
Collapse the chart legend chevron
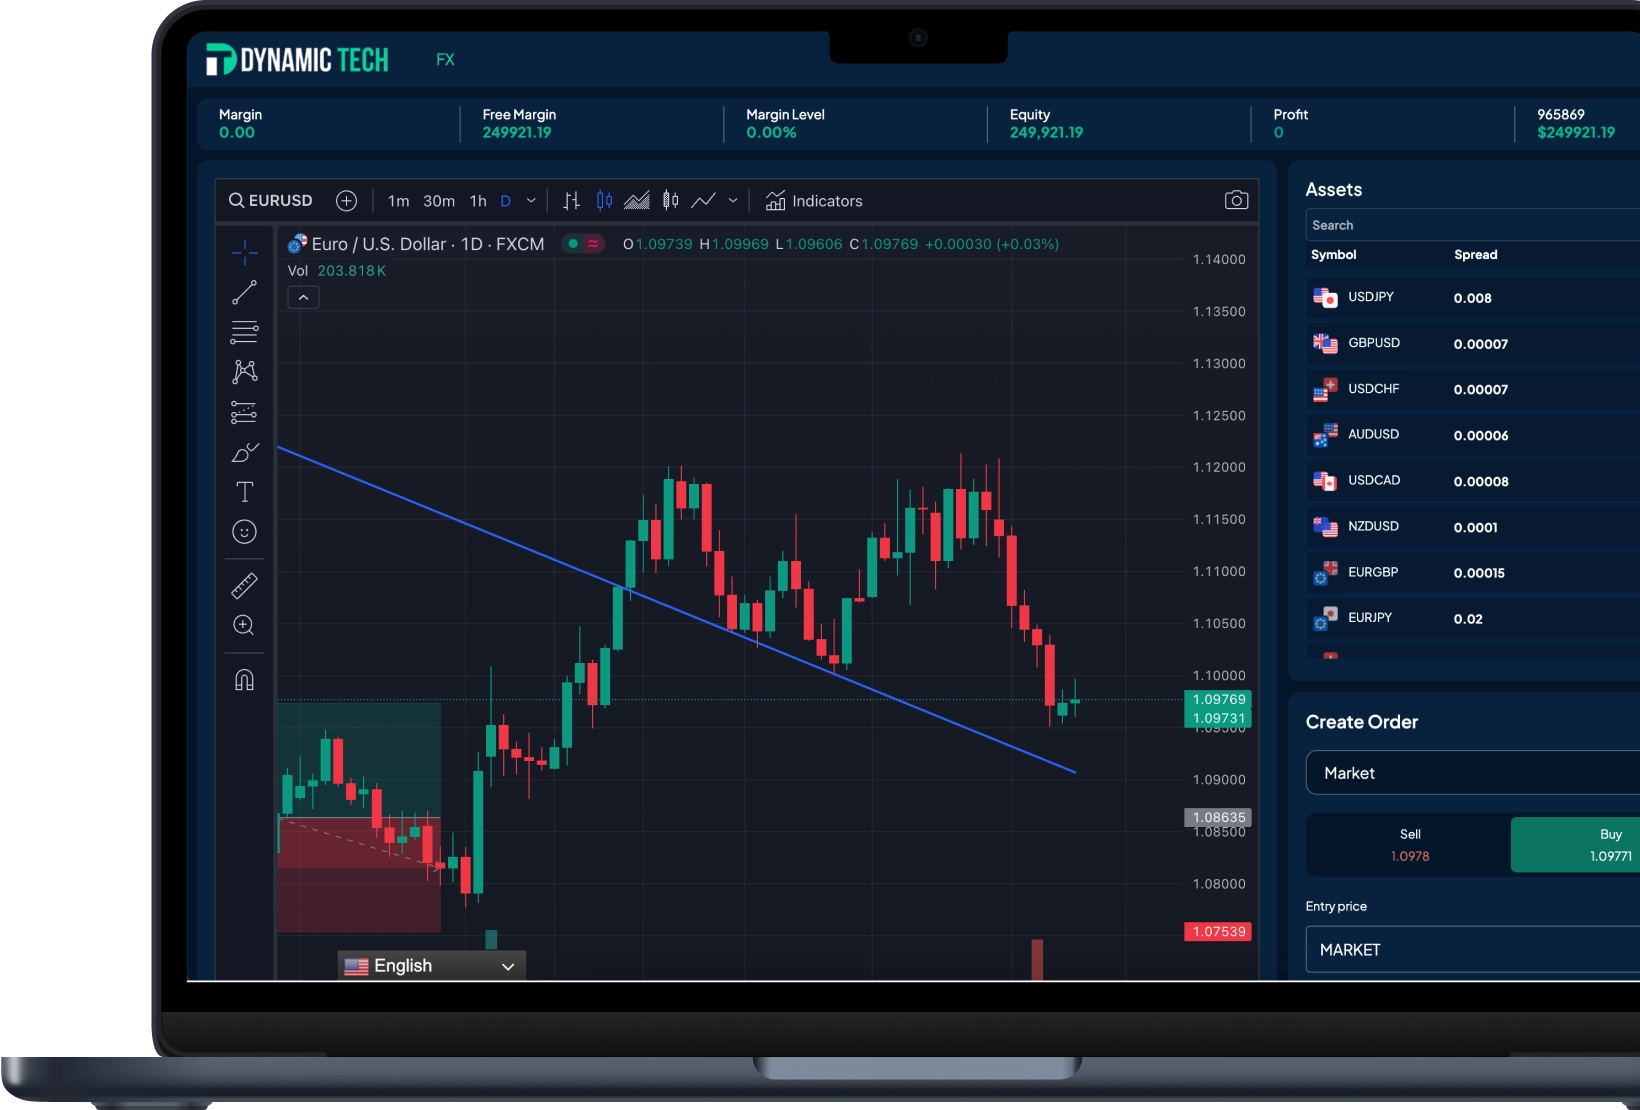(x=303, y=298)
